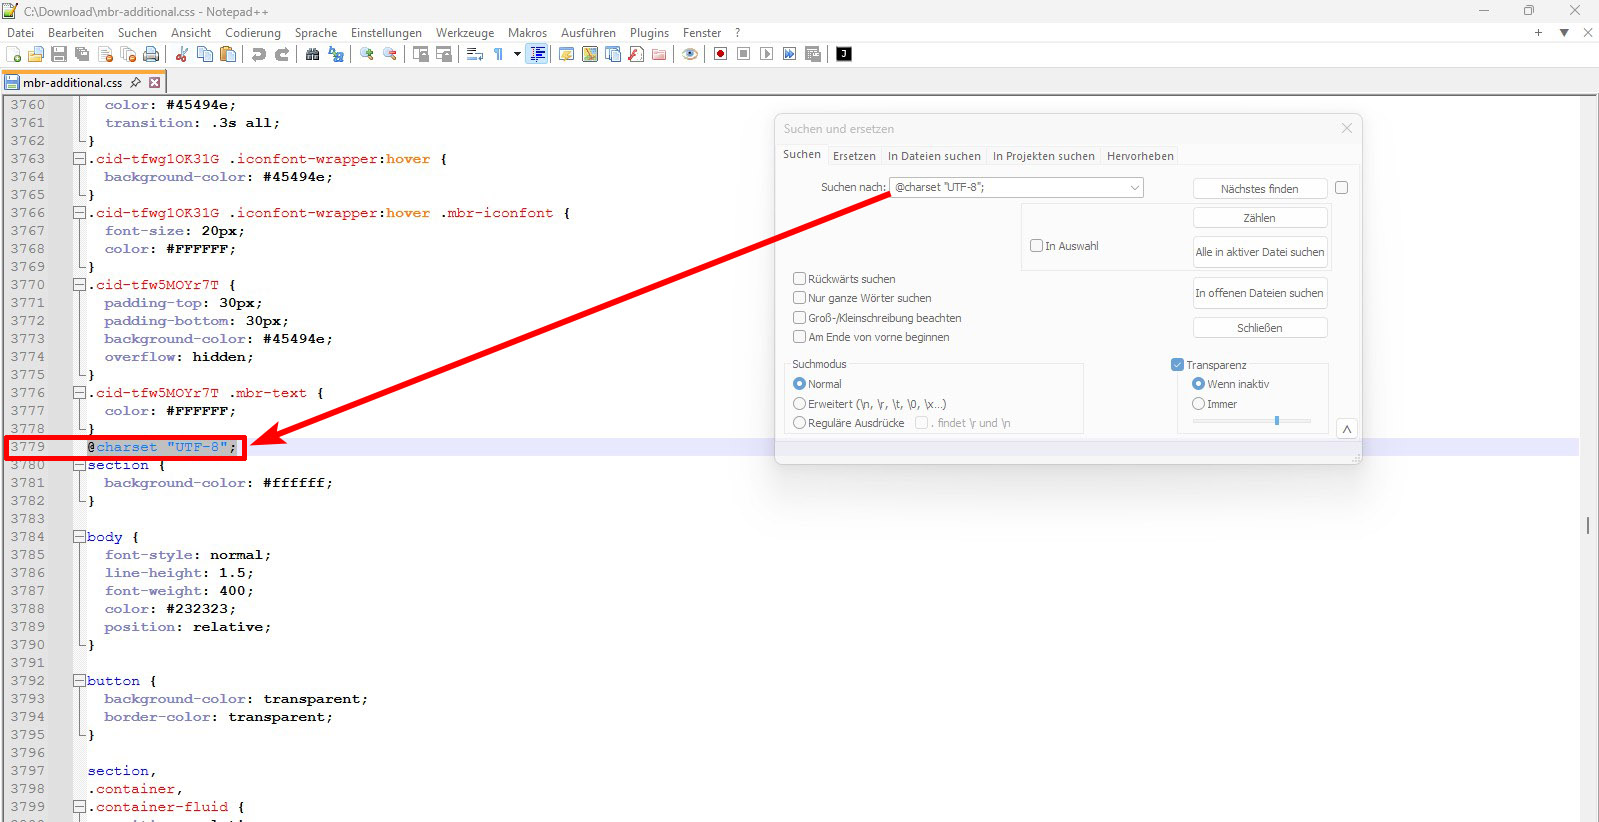Click the Undo arrow icon

click(x=259, y=54)
